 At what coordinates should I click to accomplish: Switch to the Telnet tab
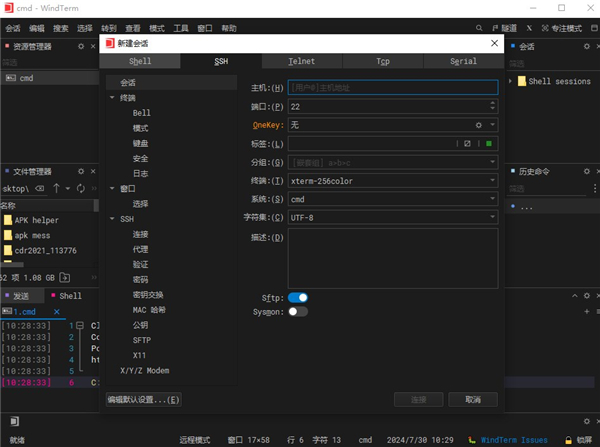pyautogui.click(x=300, y=61)
